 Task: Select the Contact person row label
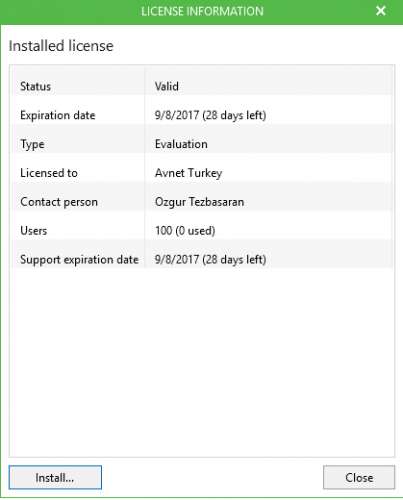pyautogui.click(x=59, y=202)
